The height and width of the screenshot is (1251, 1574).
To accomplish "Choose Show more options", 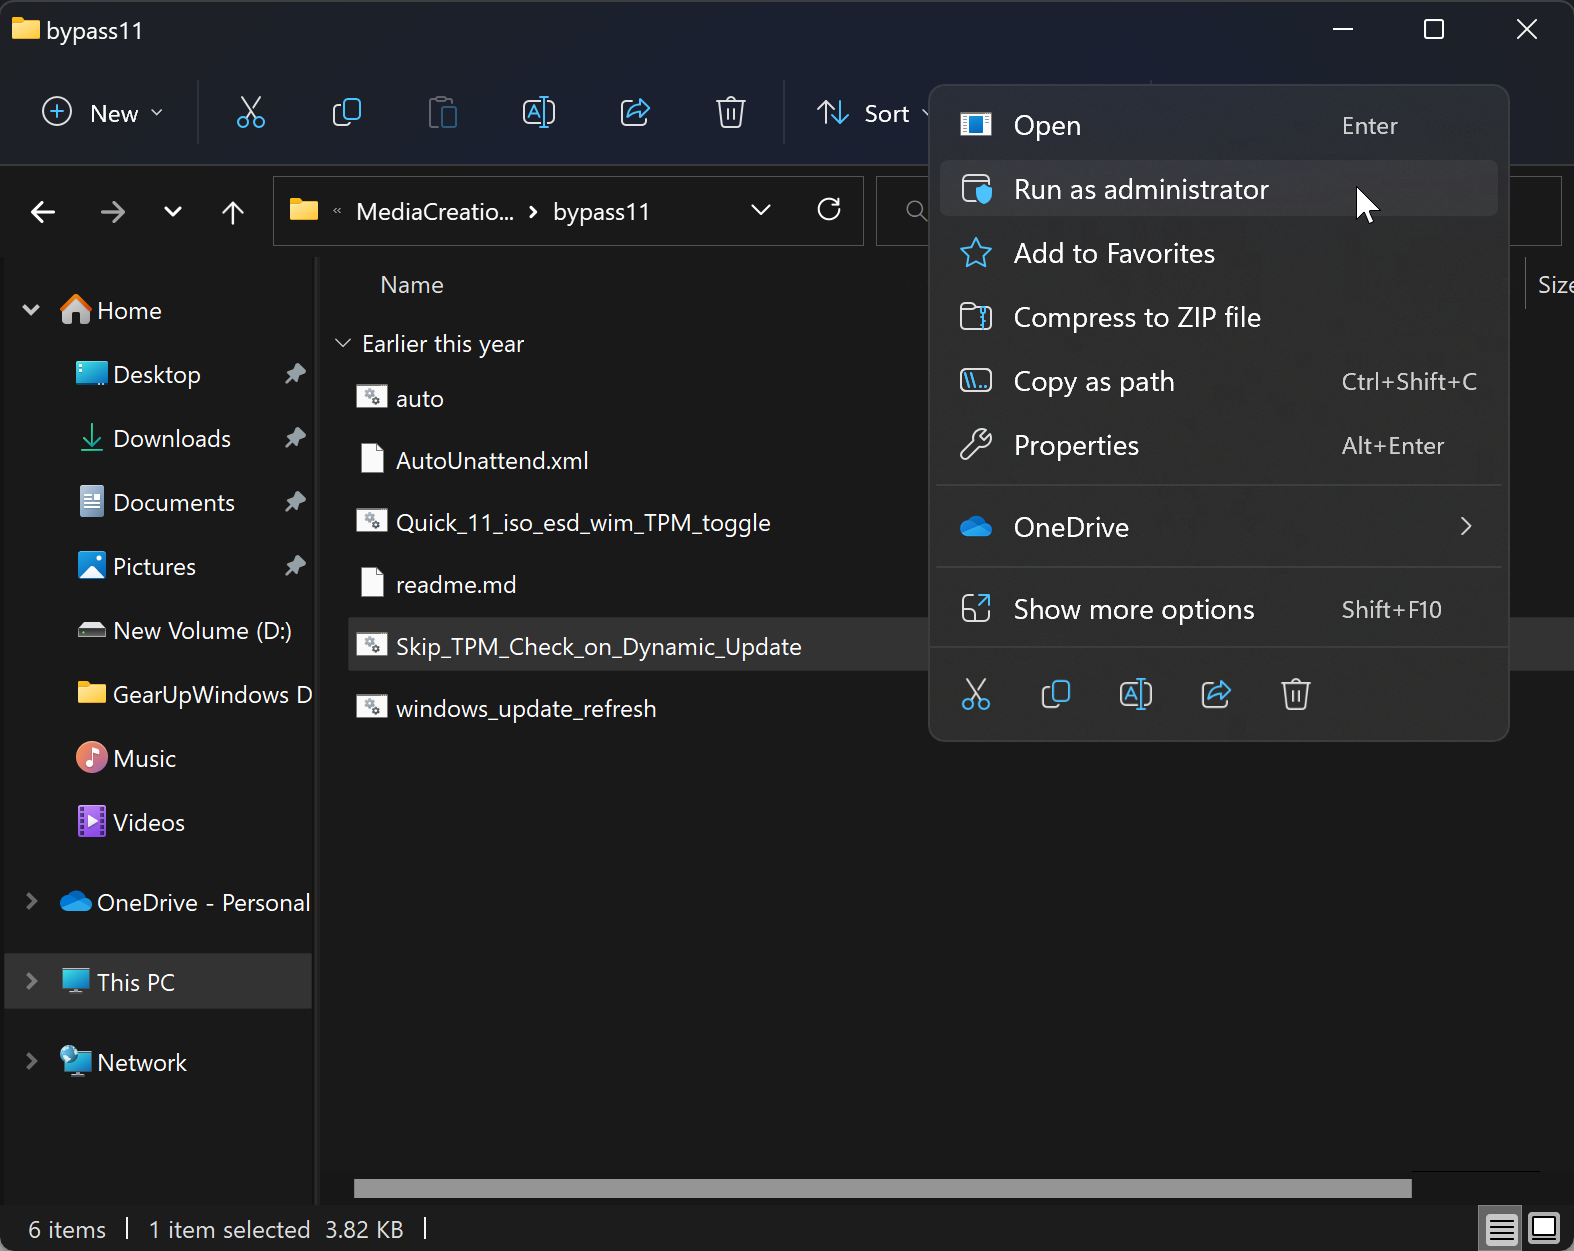I will (1218, 609).
